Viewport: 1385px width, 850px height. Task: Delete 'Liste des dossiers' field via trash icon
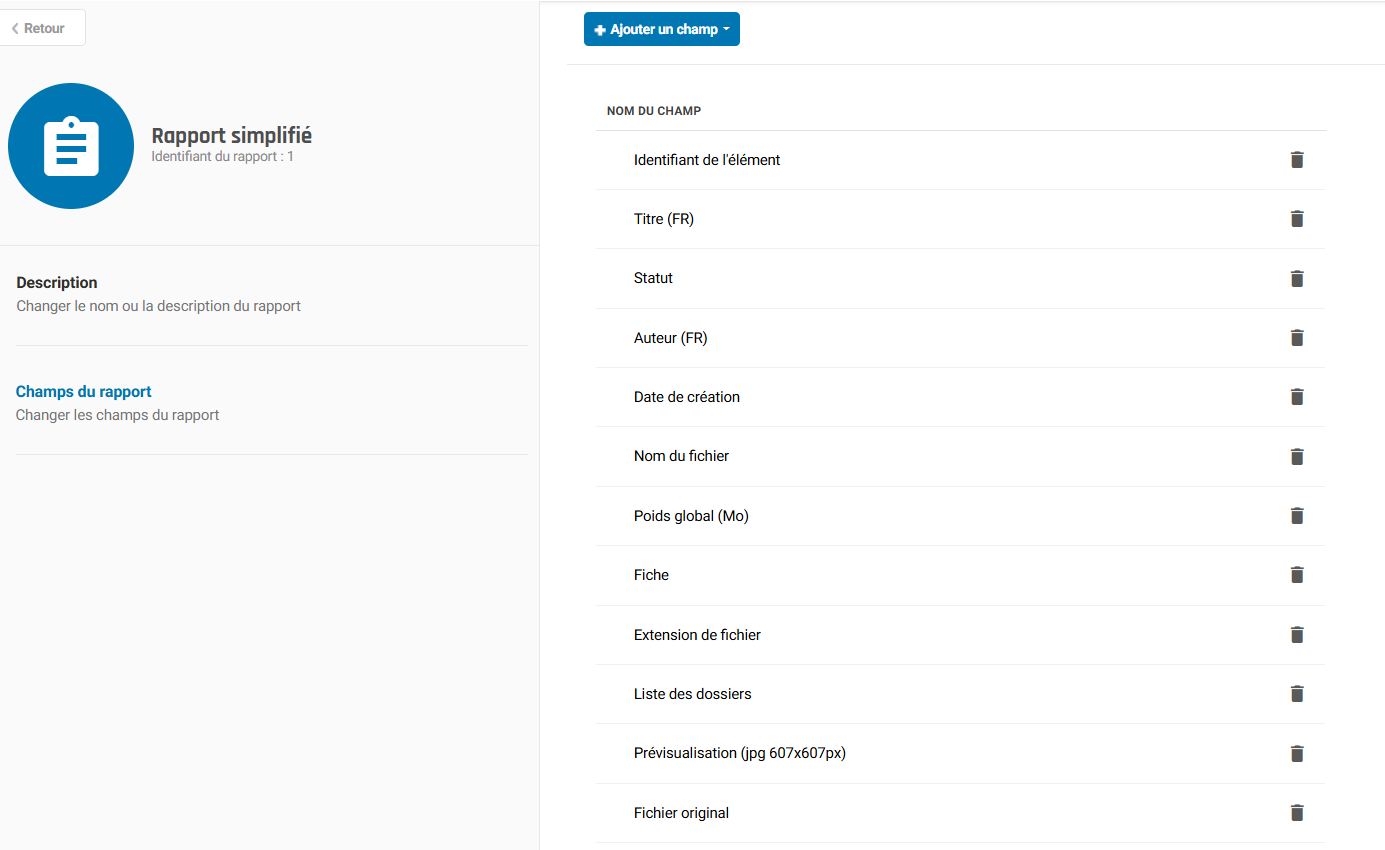[x=1297, y=694]
